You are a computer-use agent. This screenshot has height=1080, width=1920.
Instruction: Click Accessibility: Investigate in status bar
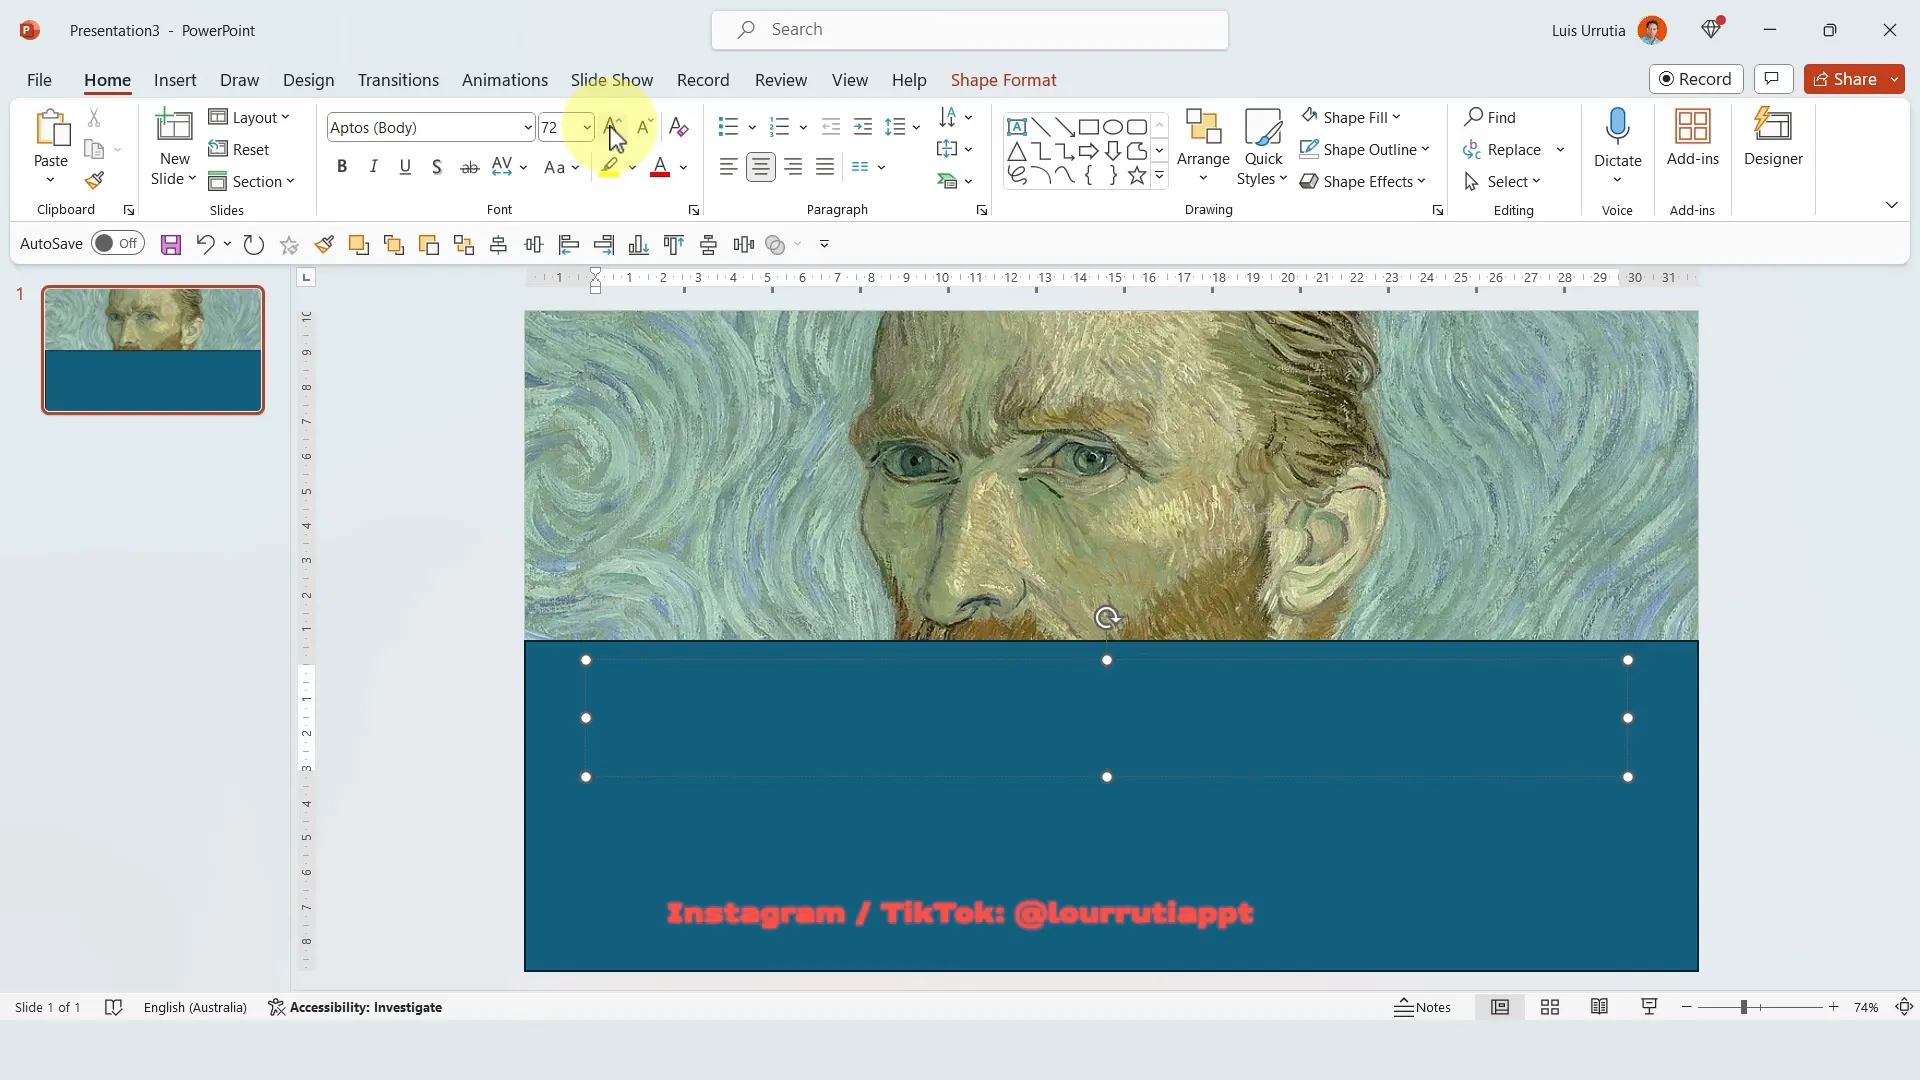click(355, 1007)
